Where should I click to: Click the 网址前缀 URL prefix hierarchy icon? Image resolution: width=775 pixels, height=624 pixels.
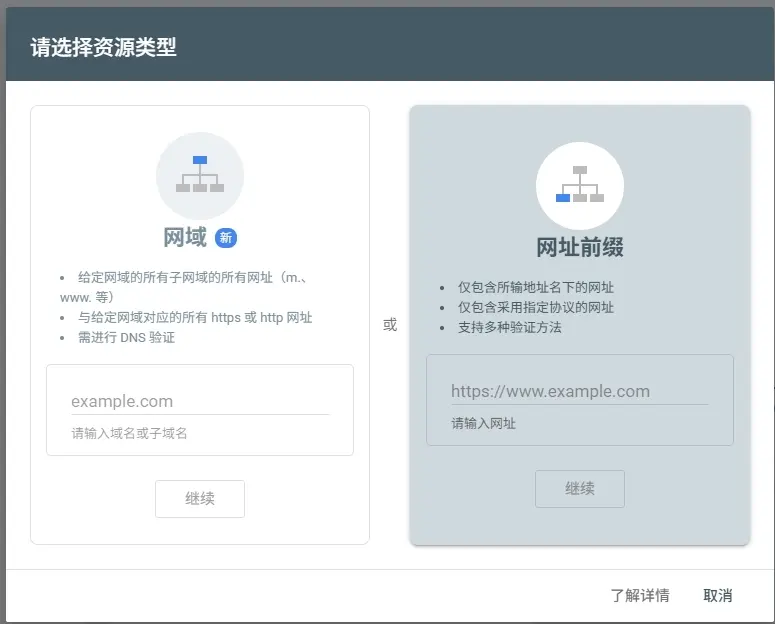[580, 185]
